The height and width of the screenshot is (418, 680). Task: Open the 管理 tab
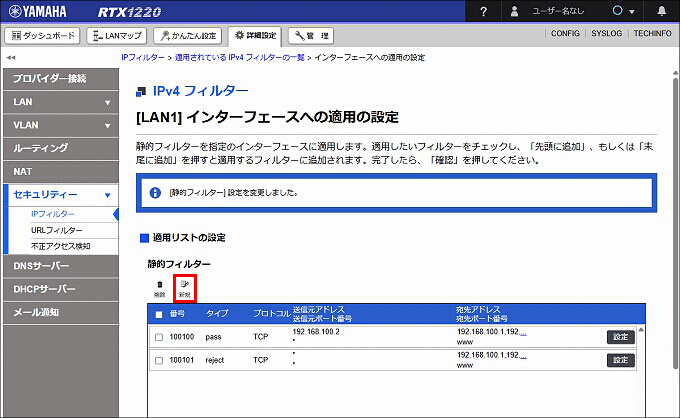tap(311, 36)
